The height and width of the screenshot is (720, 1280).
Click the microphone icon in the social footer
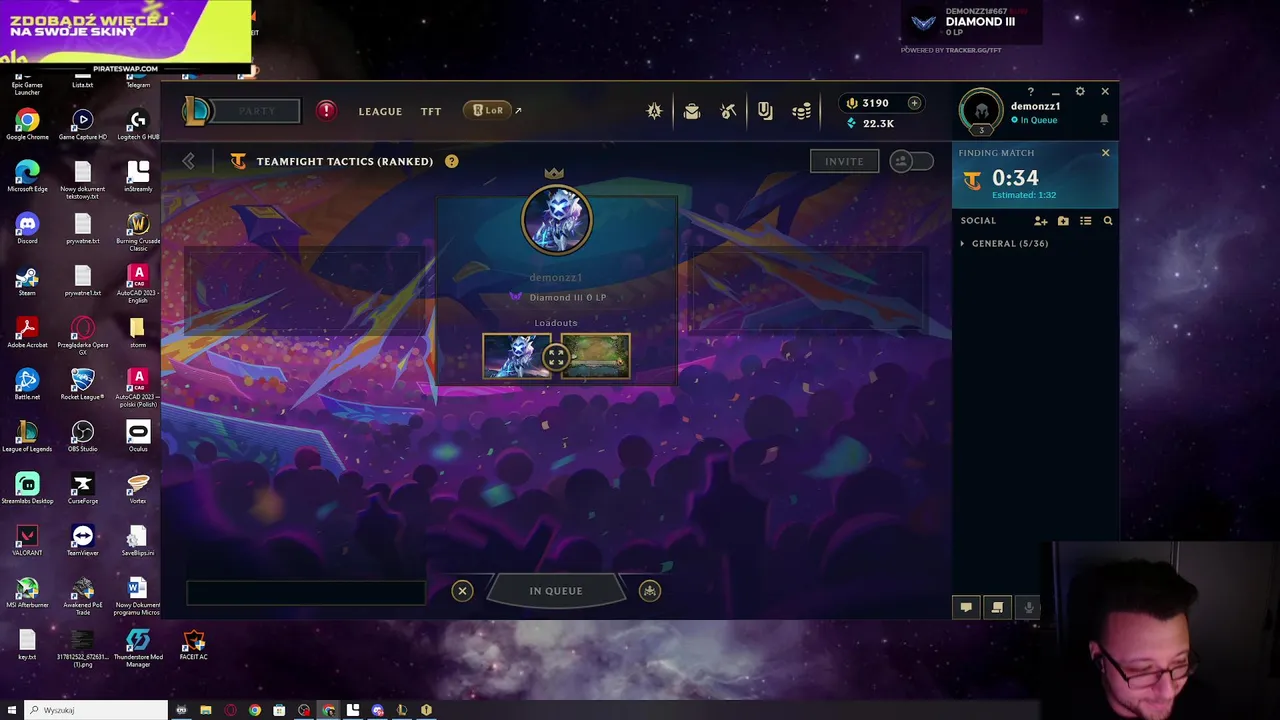pyautogui.click(x=1029, y=607)
